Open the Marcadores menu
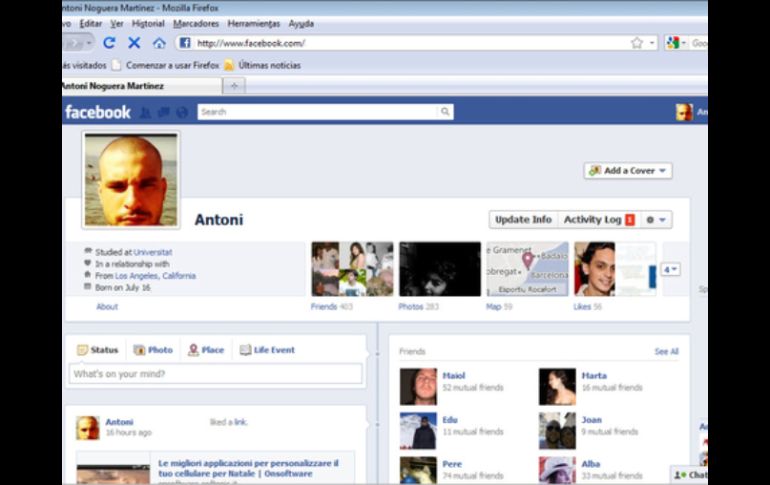The height and width of the screenshot is (485, 770). pos(196,23)
